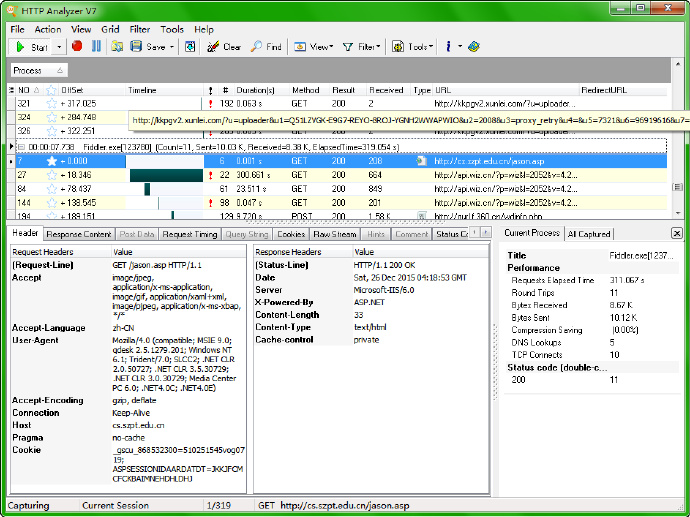Open the Grid menu
The width and height of the screenshot is (690, 517).
click(x=110, y=29)
